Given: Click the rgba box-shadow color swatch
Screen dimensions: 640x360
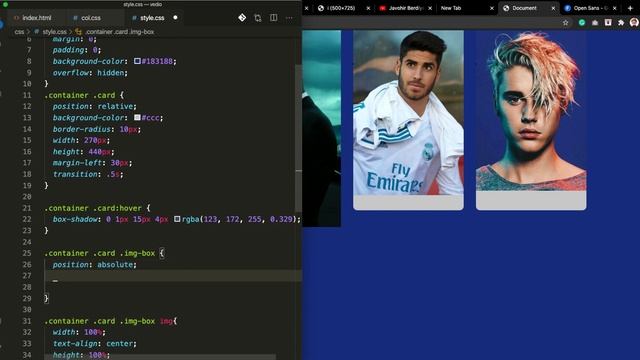Looking at the screenshot, I should coord(177,219).
